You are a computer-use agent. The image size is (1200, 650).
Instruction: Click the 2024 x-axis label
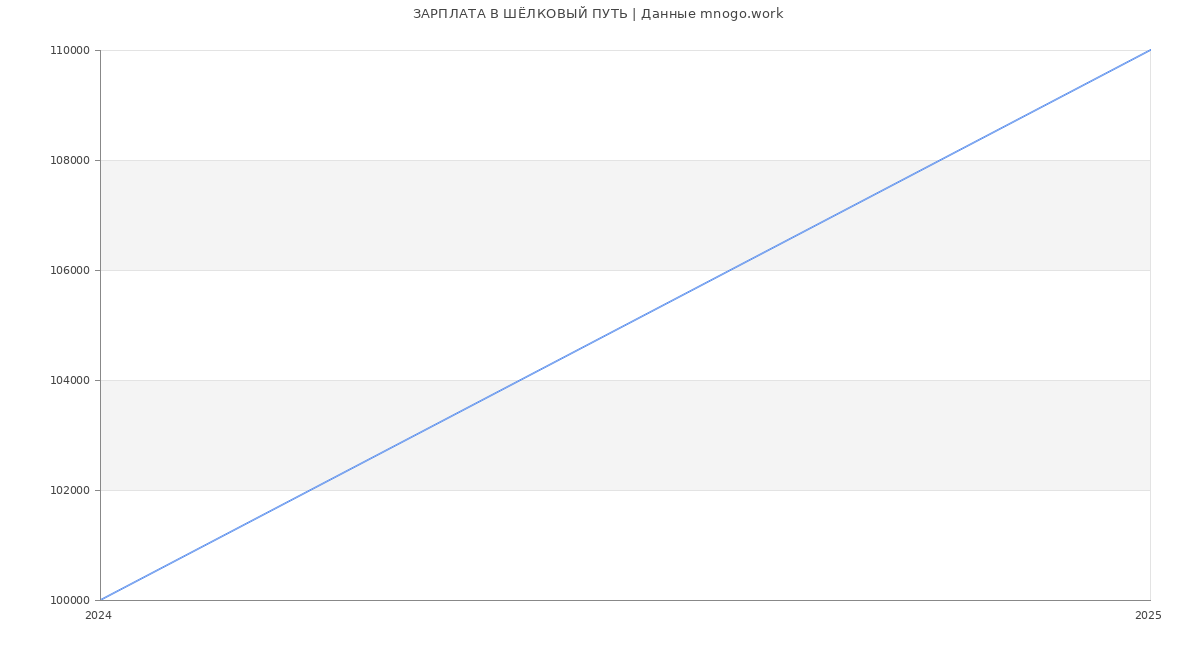click(98, 615)
